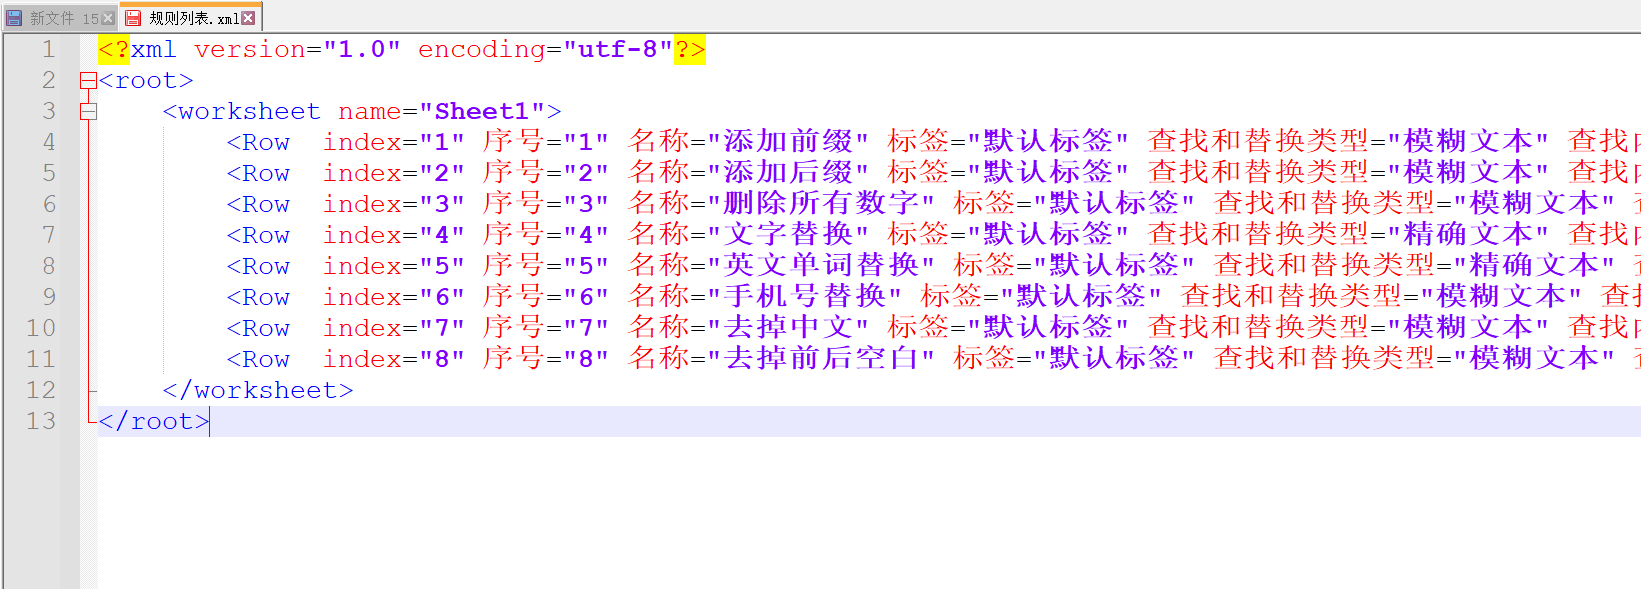Click the encoding value "utf-8"
Image resolution: width=1641 pixels, height=589 pixels.
[618, 49]
